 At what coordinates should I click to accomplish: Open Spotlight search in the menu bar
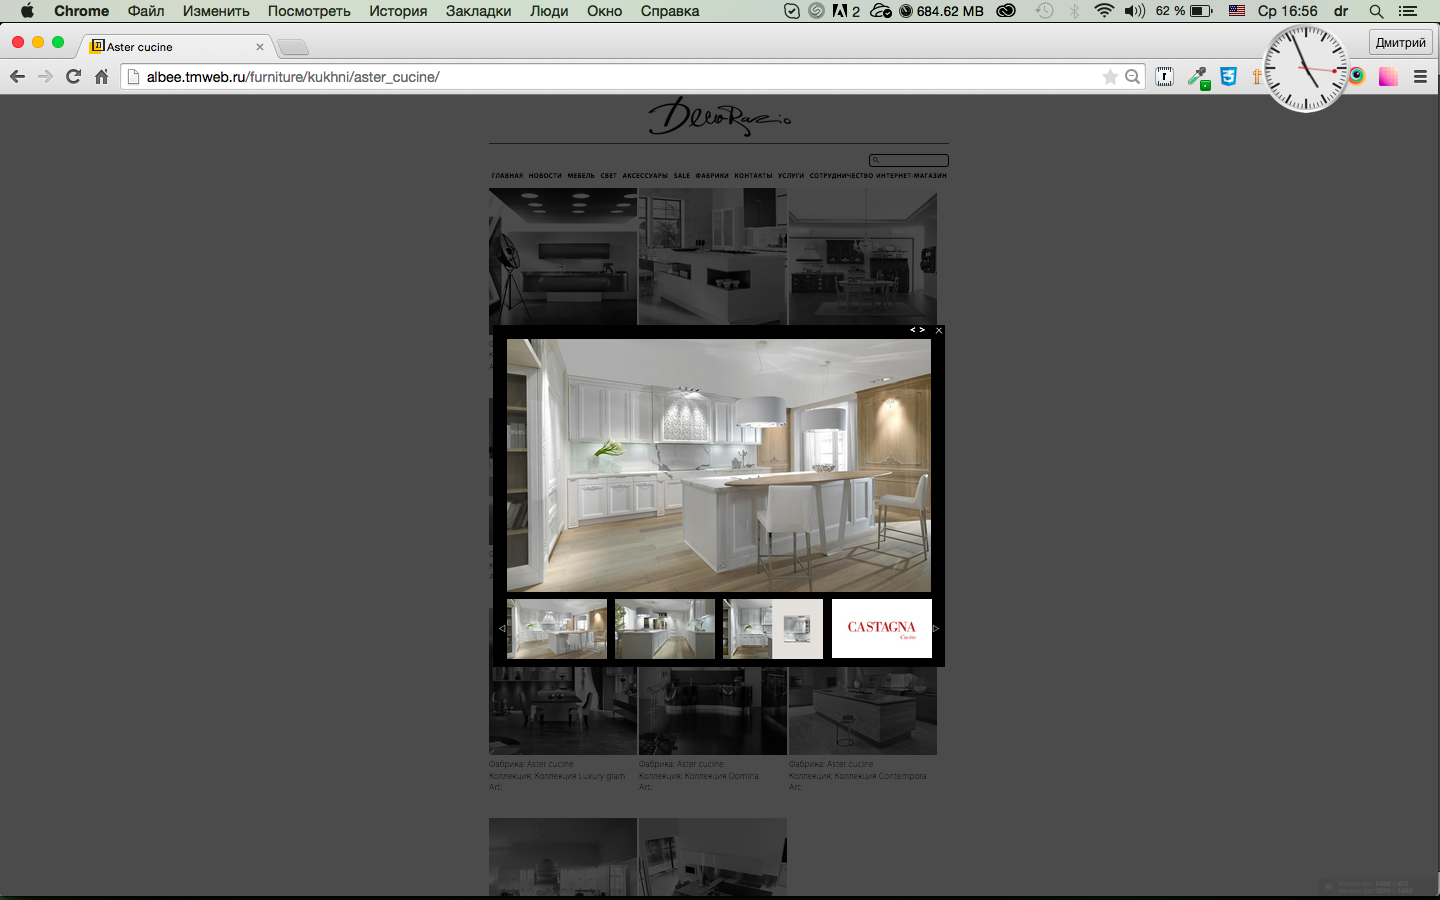pos(1376,11)
